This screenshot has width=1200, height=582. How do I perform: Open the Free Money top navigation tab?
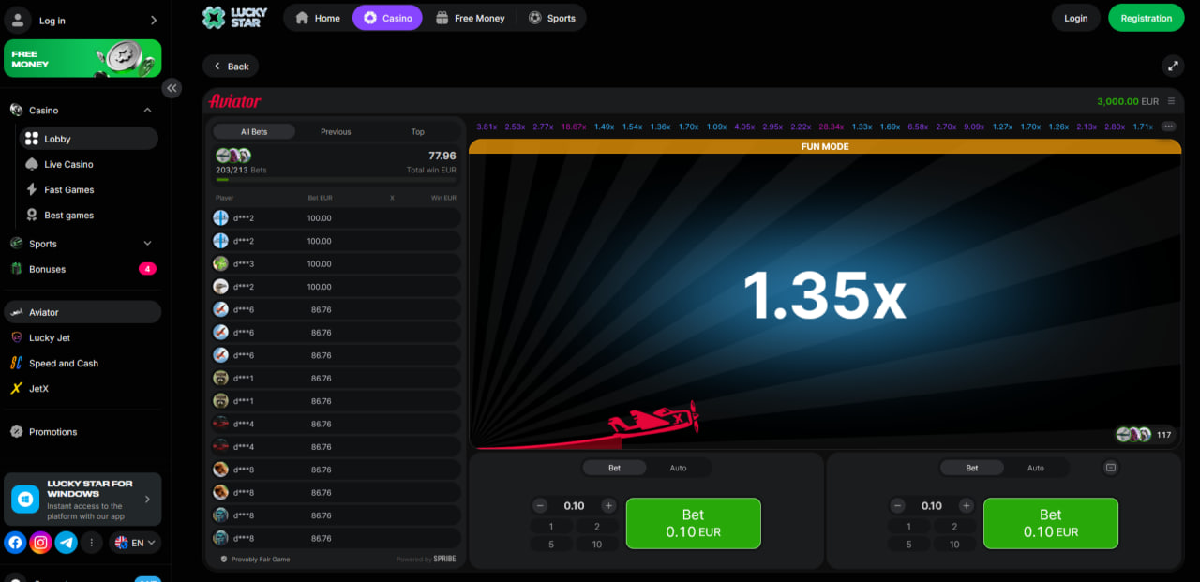point(470,18)
